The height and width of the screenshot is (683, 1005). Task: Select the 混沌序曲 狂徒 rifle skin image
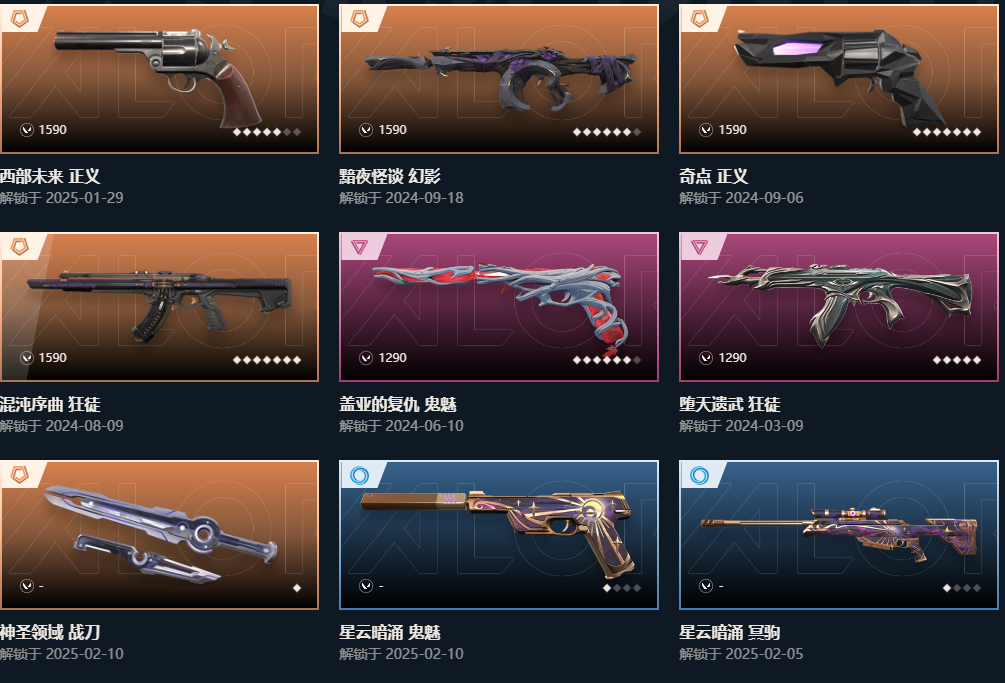(x=159, y=307)
